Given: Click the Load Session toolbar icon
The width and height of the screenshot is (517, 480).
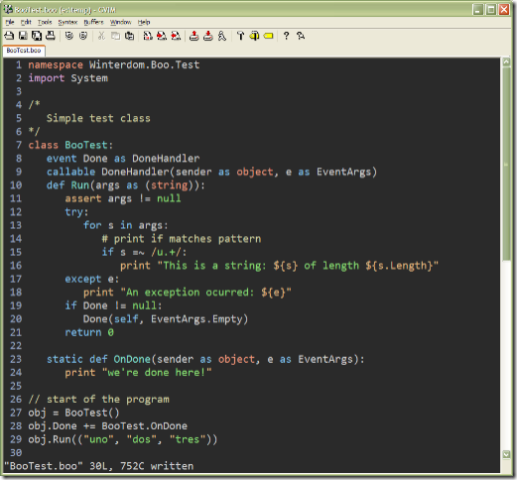Looking at the screenshot, I should pos(194,36).
